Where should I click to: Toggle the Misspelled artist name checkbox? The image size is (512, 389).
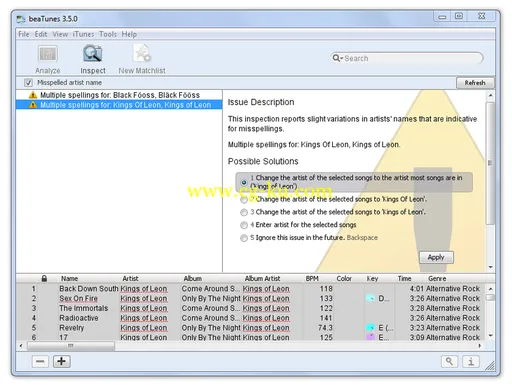(x=28, y=82)
